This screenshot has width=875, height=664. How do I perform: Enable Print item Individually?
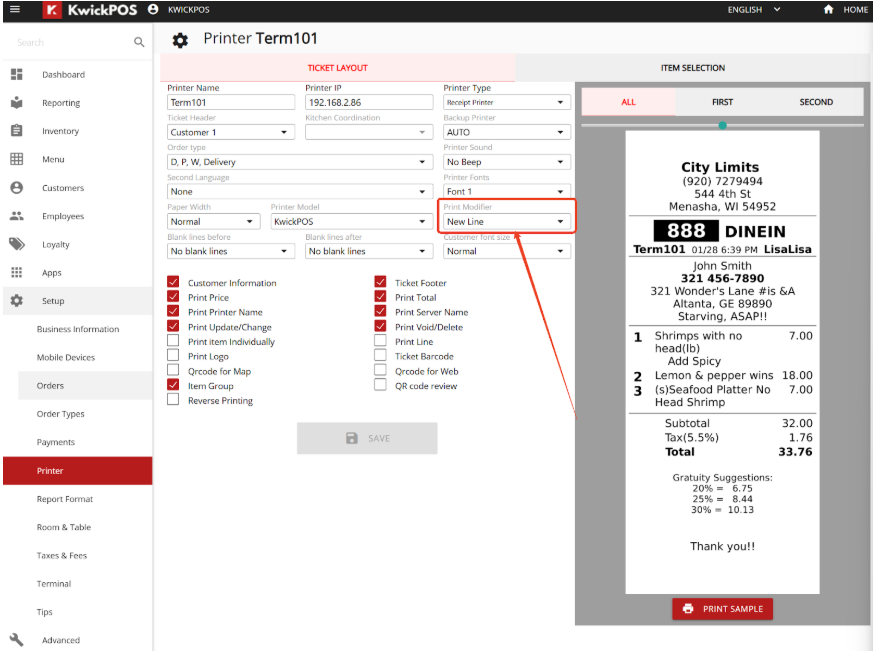point(173,340)
